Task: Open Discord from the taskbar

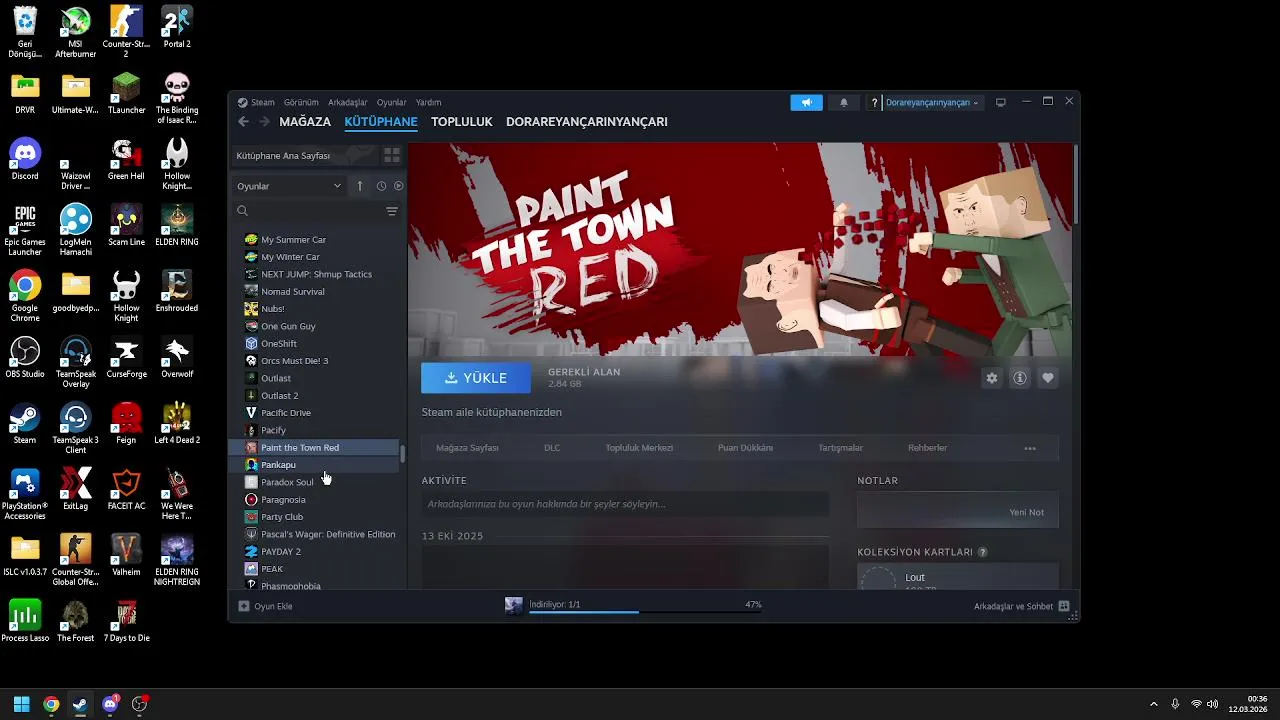Action: point(110,704)
